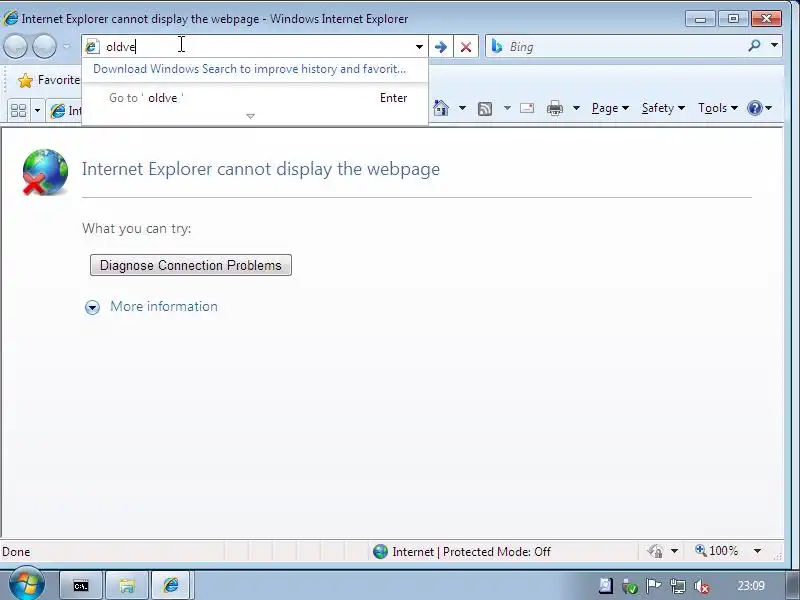Screen dimensions: 800x600
Task: Click the Home page icon
Action: [x=441, y=108]
